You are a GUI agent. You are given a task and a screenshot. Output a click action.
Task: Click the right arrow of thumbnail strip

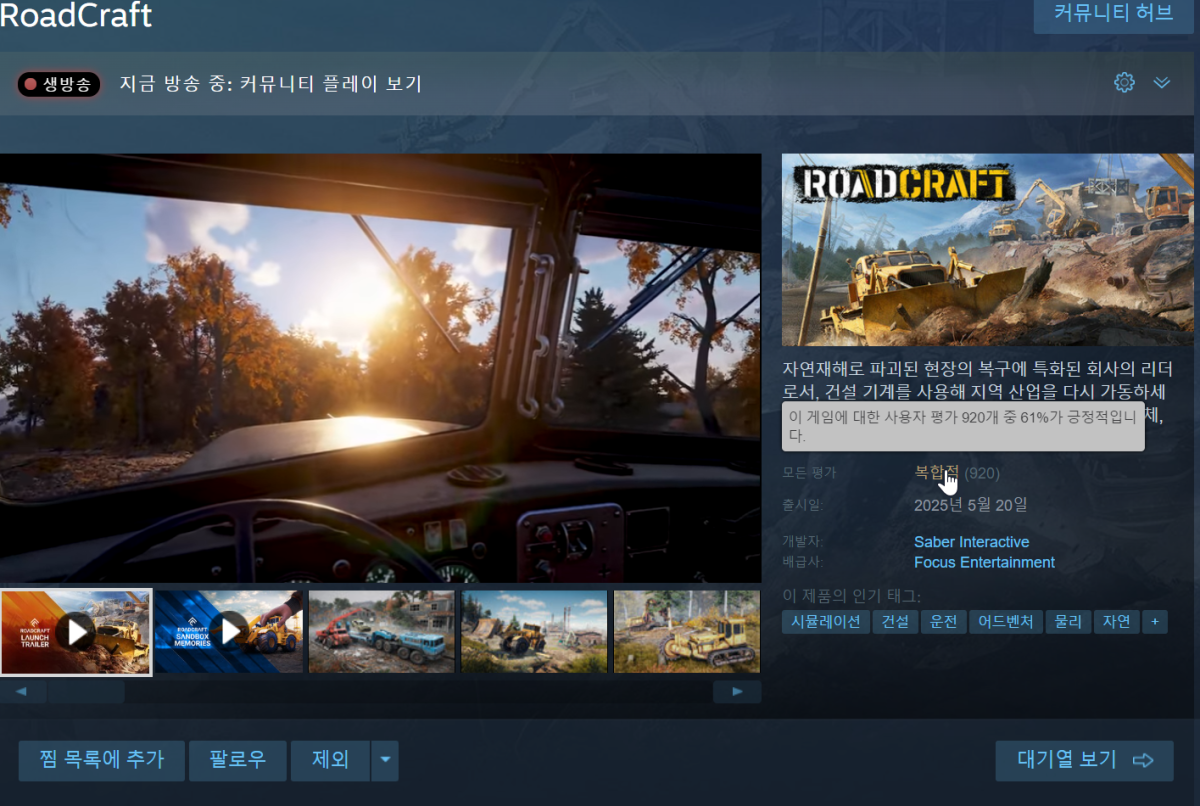tap(738, 691)
